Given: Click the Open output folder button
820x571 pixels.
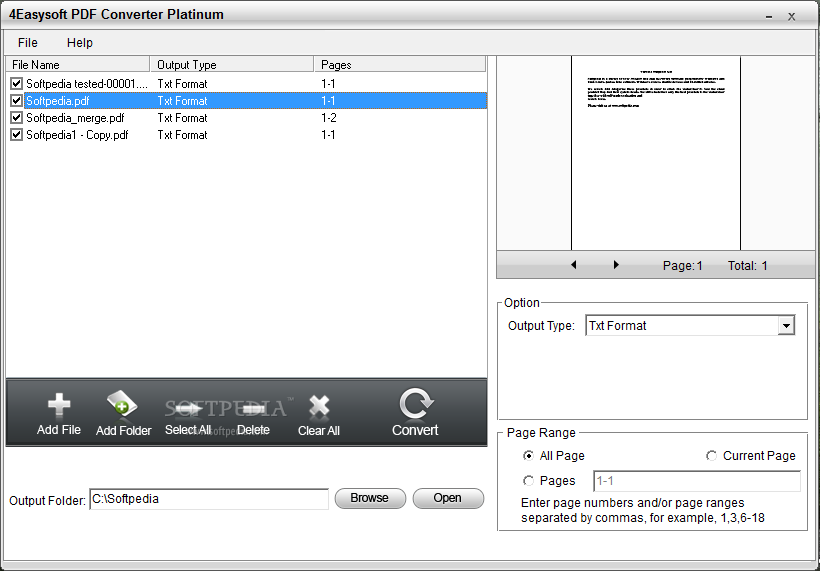Looking at the screenshot, I should [x=448, y=498].
